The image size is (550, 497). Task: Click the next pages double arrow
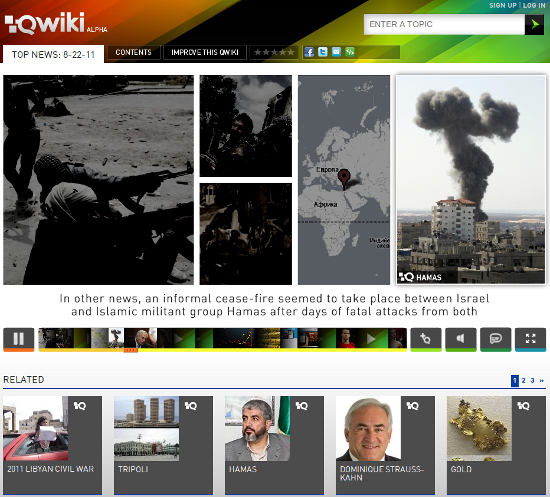(x=542, y=381)
